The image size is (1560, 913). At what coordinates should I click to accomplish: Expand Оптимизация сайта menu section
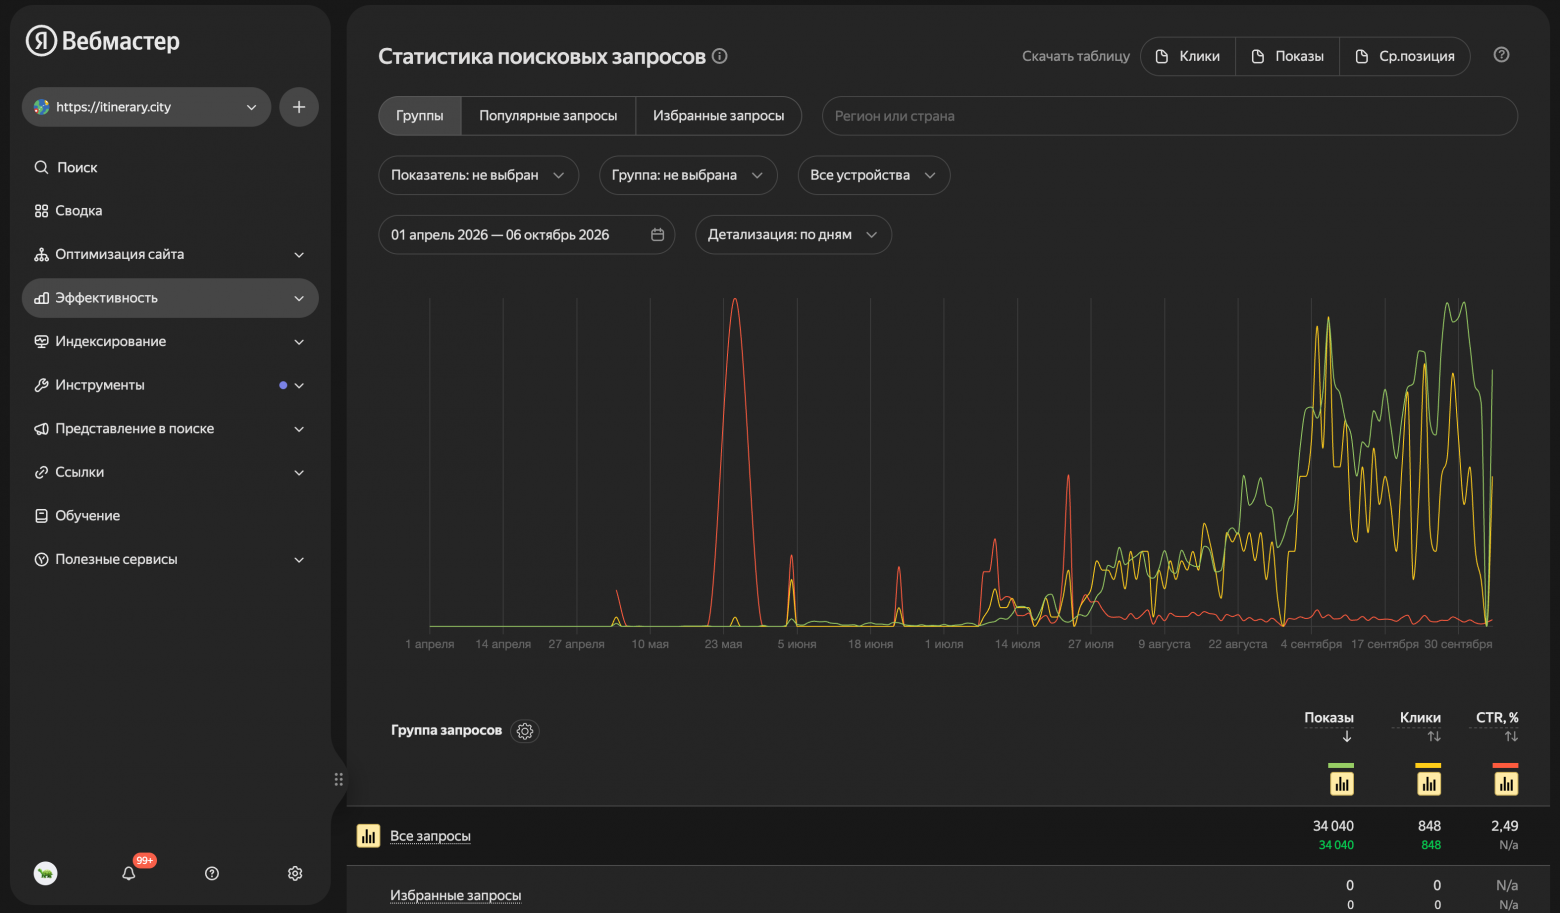(170, 254)
